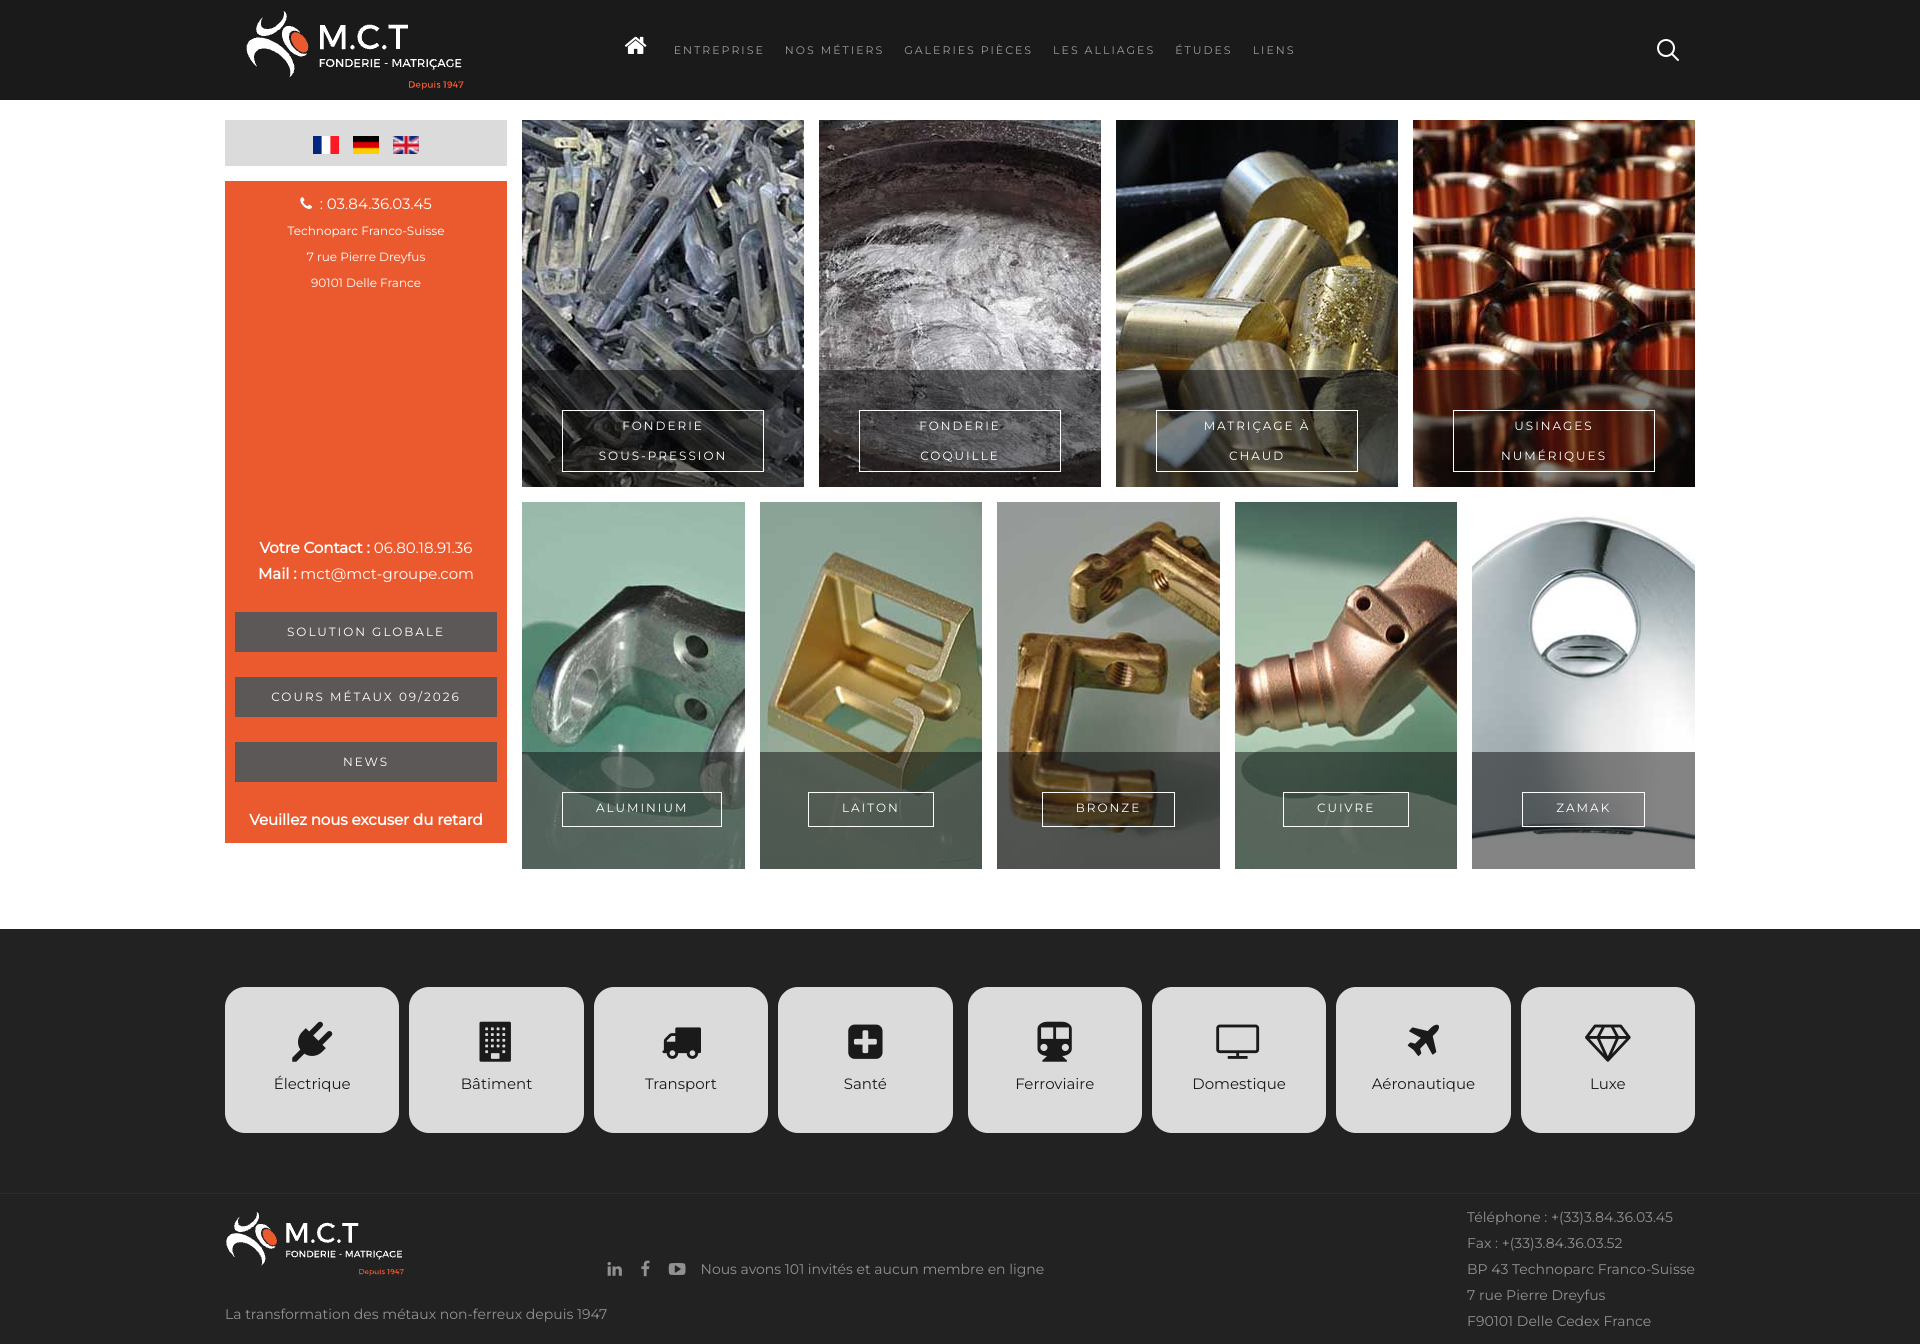Open the NOS MÉTIERS menu item
Image resolution: width=1920 pixels, height=1344 pixels.
coord(834,50)
